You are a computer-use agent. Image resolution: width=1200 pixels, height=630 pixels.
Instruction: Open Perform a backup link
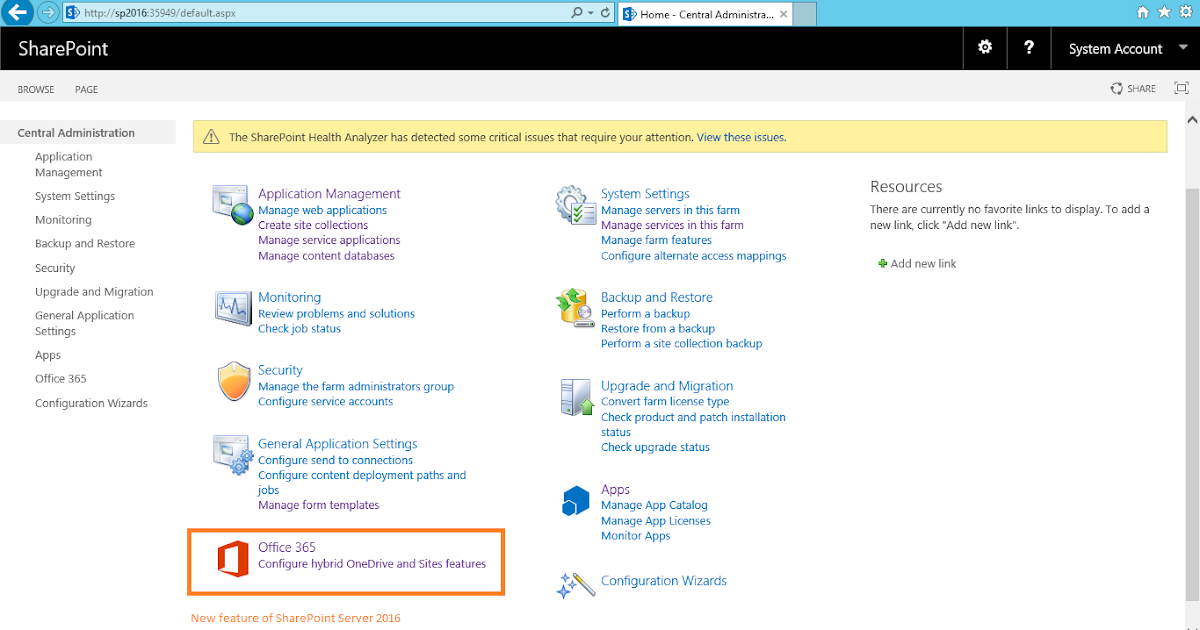point(645,313)
